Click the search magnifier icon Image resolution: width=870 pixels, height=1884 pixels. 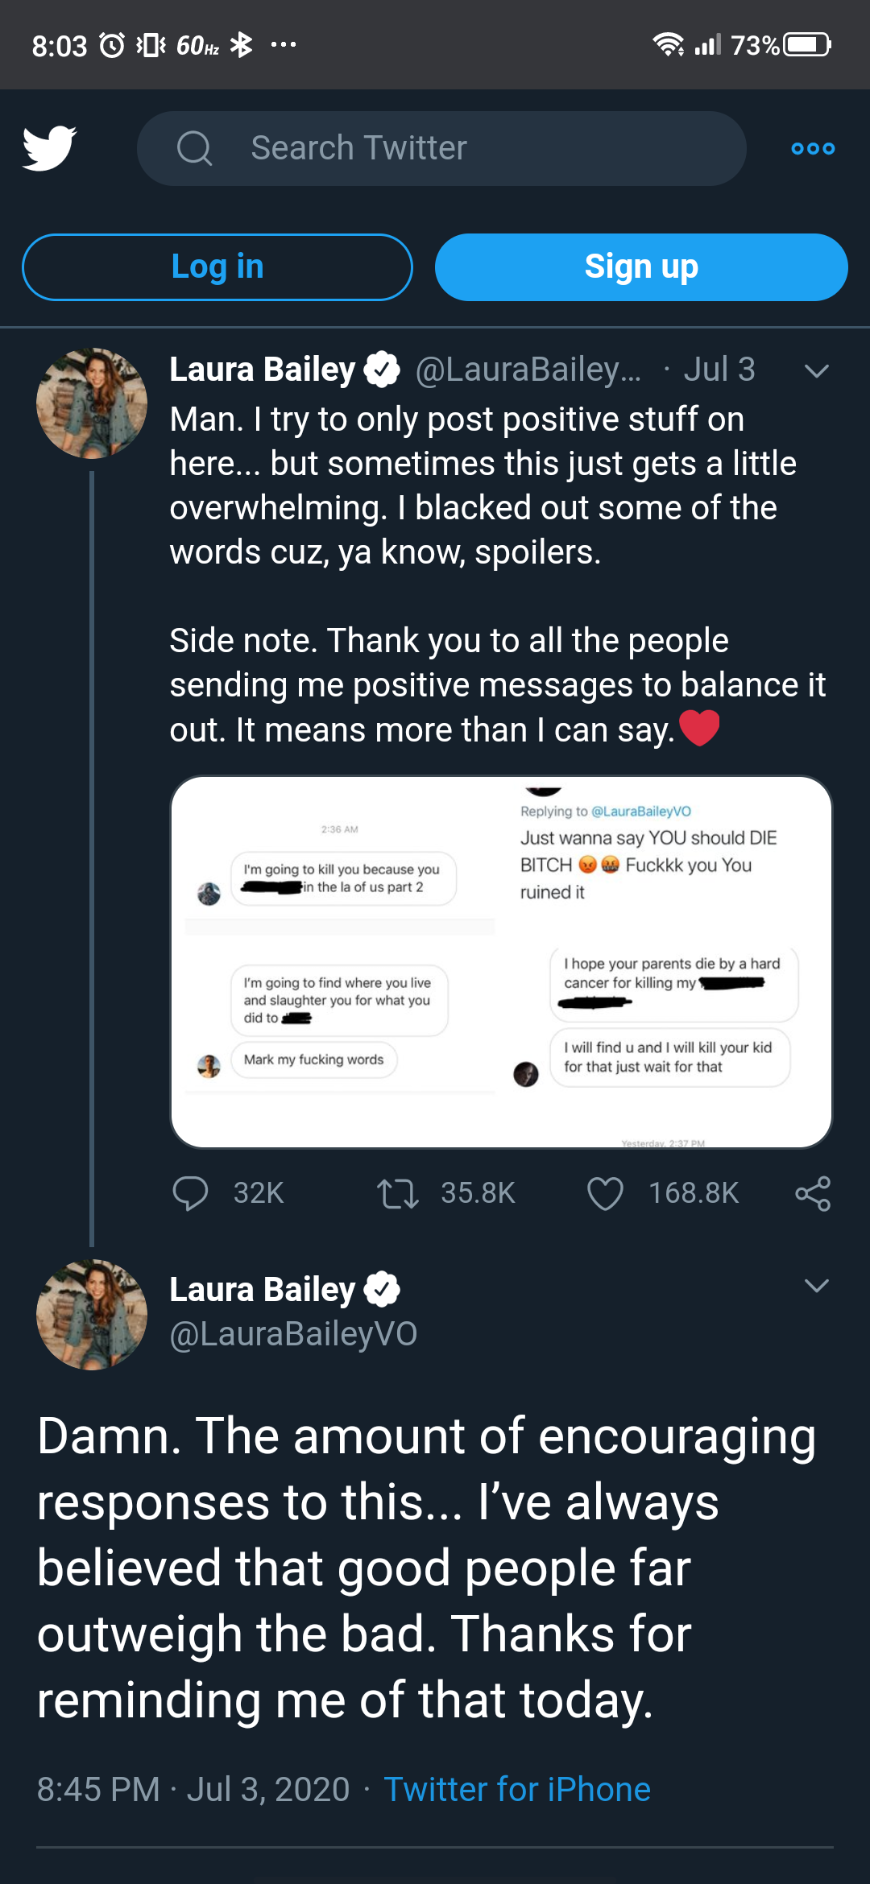point(194,148)
